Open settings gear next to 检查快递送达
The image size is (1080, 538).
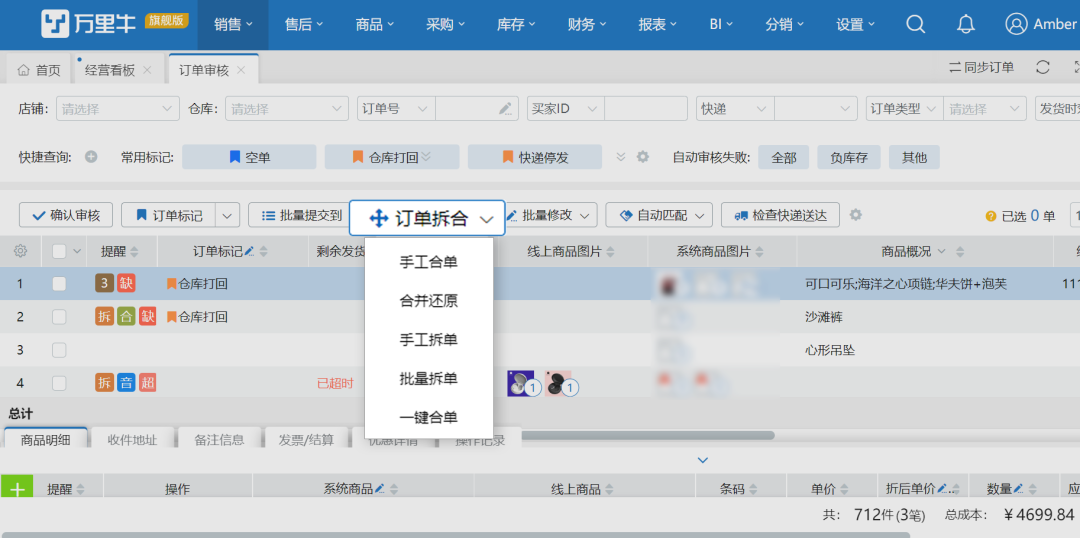click(x=856, y=215)
